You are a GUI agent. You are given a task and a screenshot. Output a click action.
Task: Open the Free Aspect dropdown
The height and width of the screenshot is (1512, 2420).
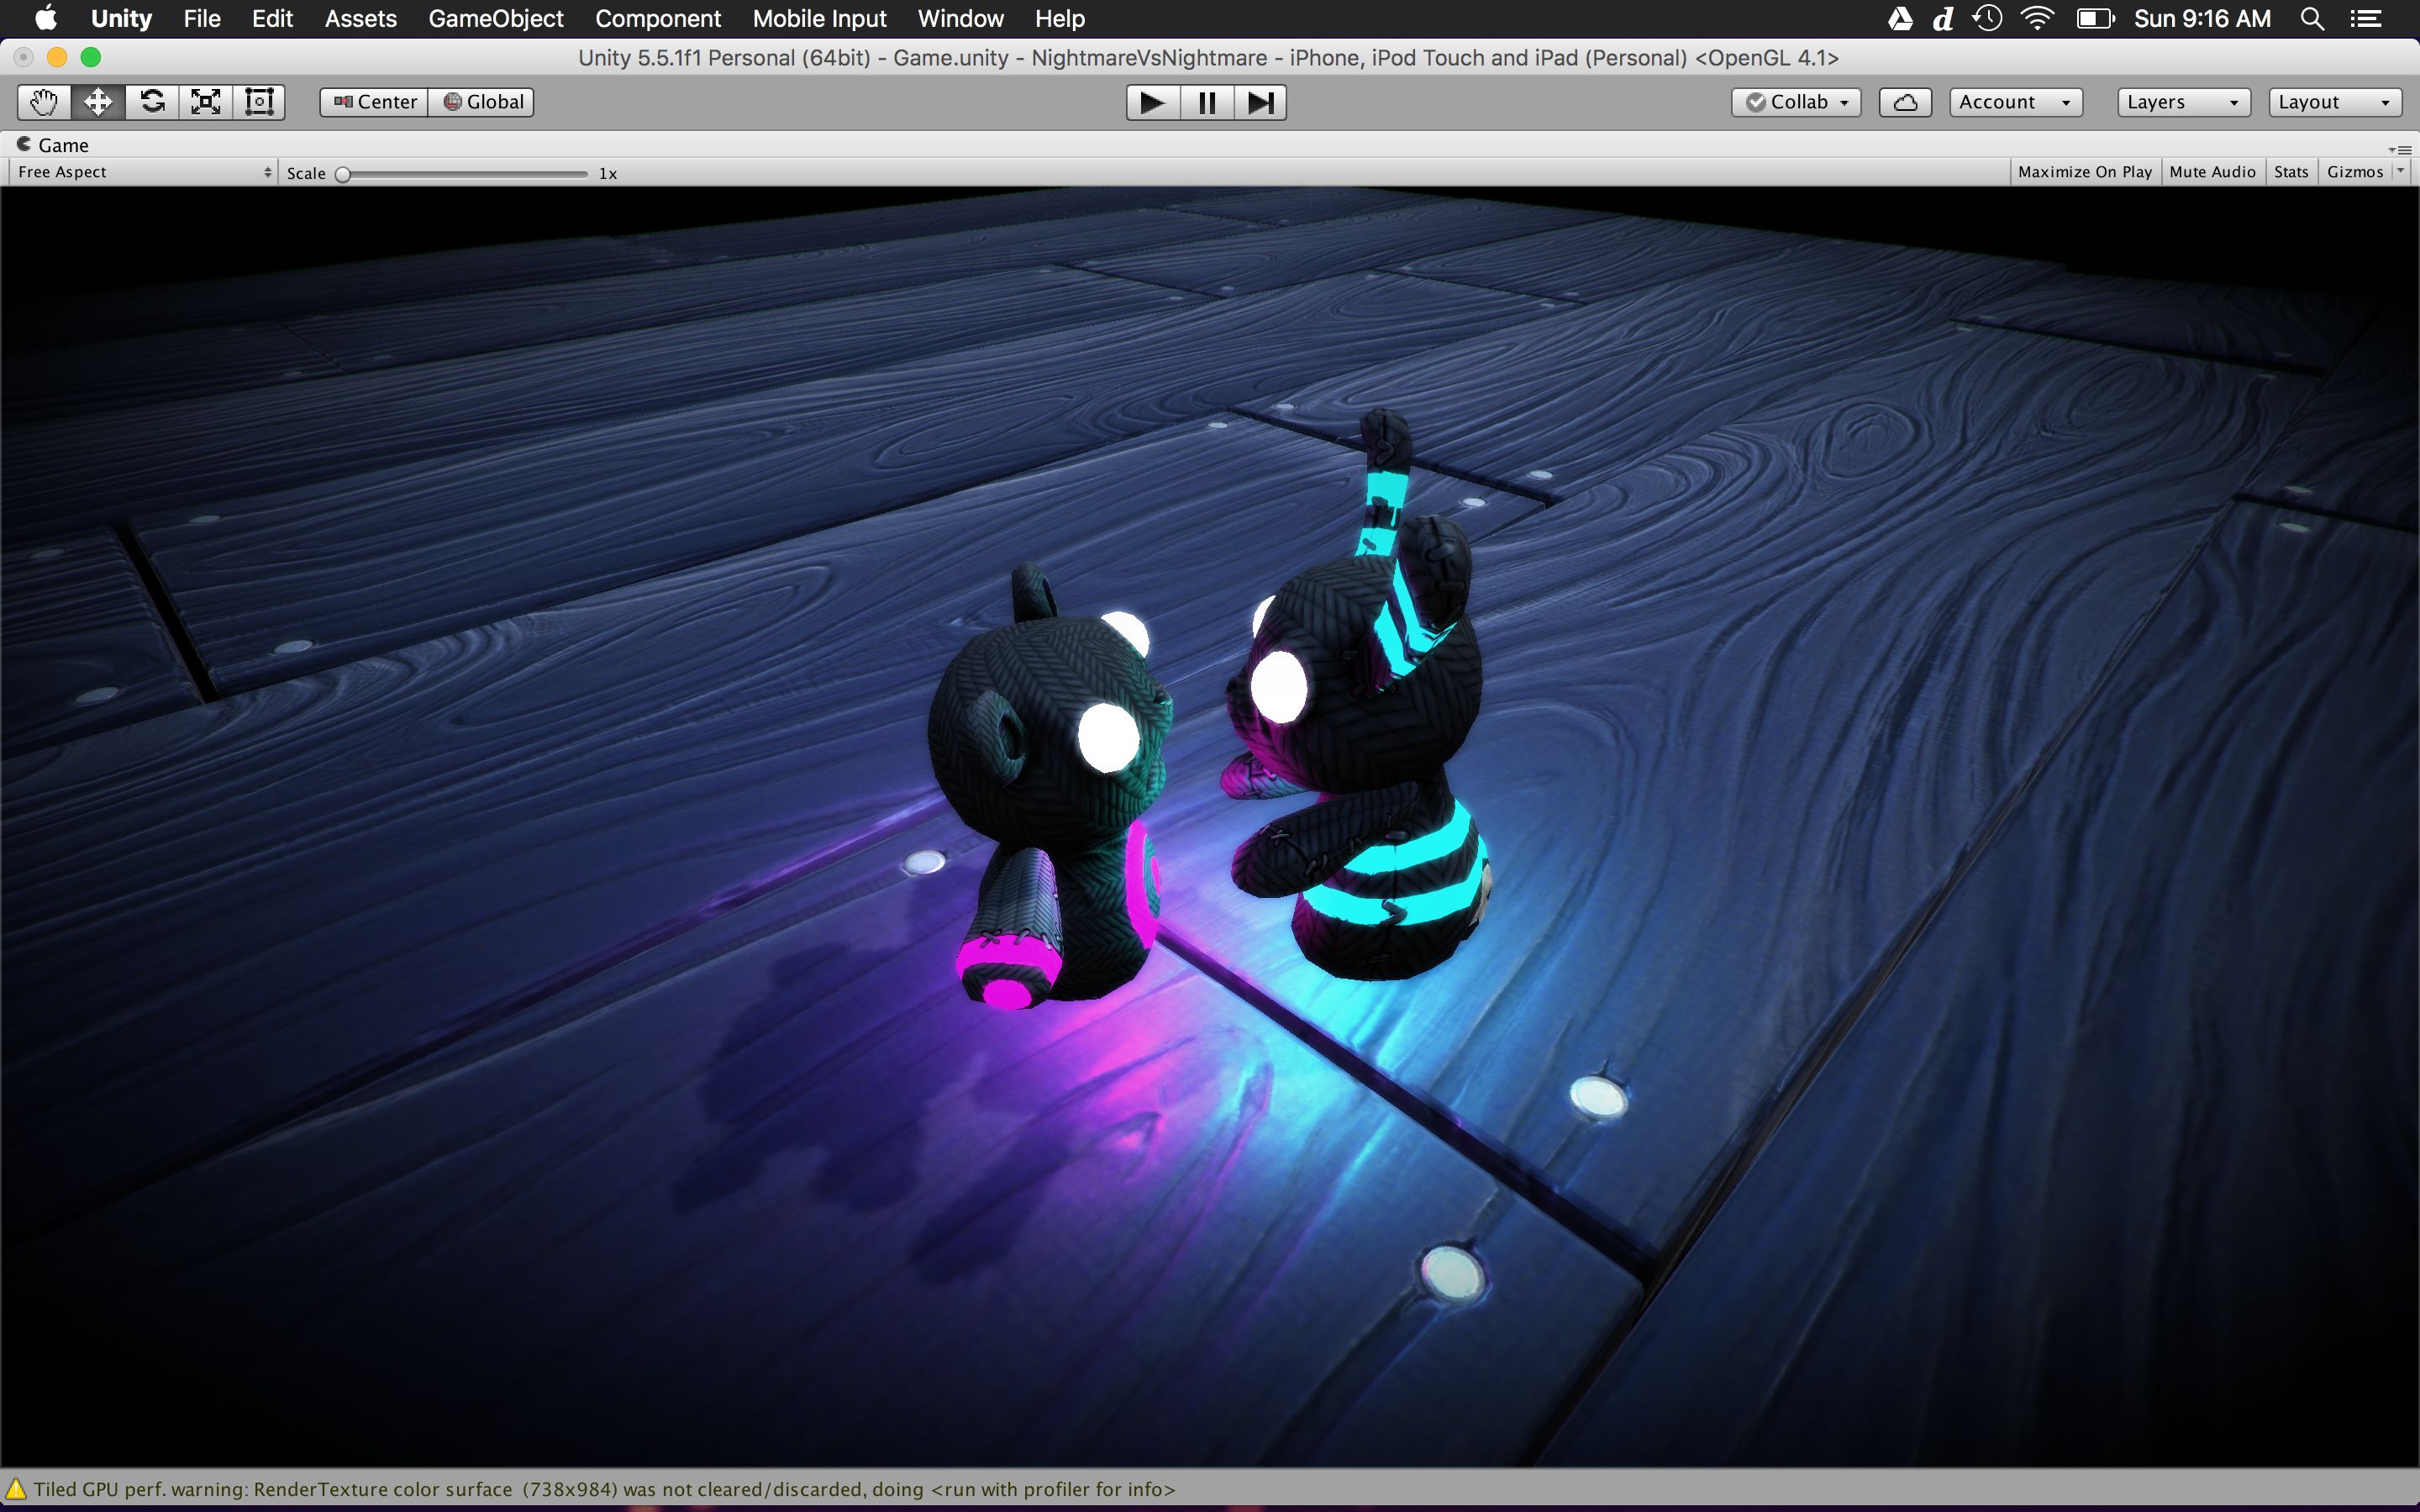click(x=144, y=172)
